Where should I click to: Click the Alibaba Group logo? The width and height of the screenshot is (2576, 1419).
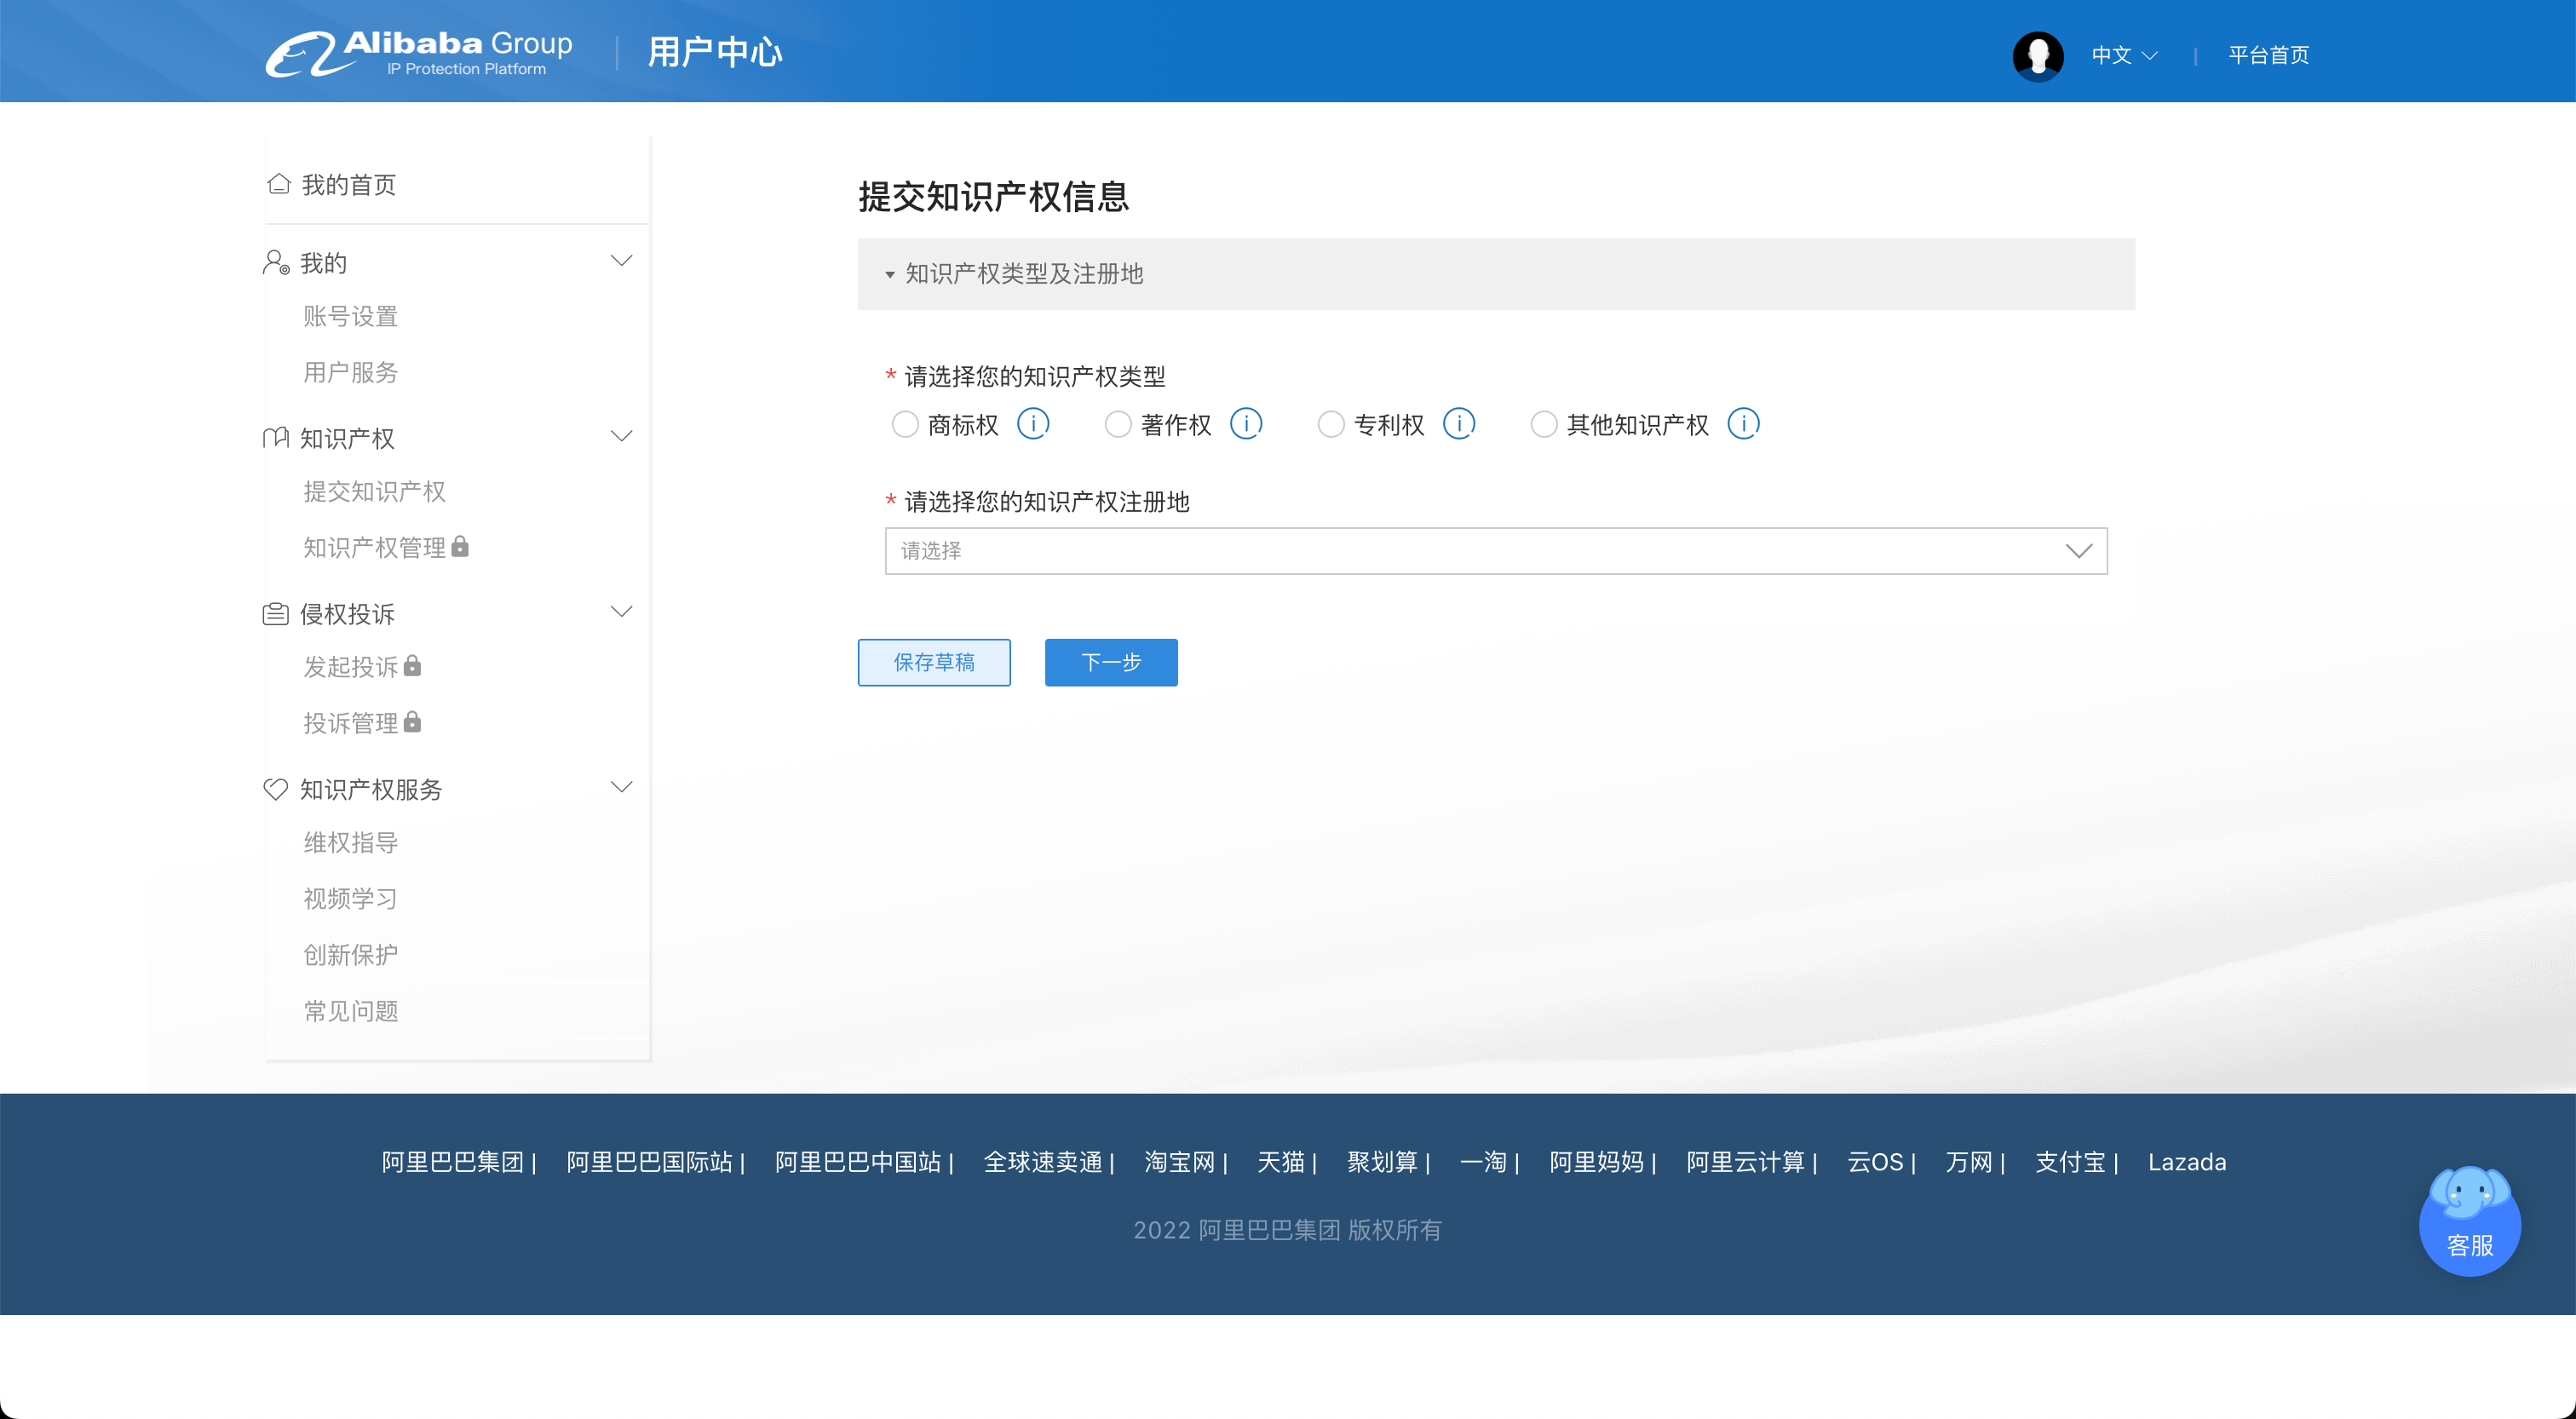click(x=418, y=53)
